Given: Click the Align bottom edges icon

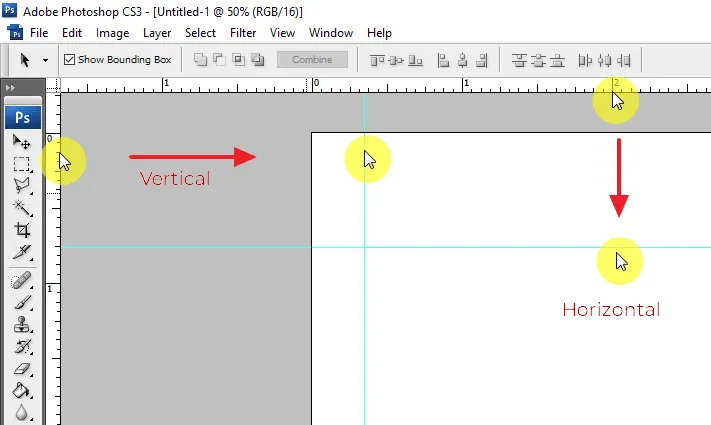Looking at the screenshot, I should point(415,60).
